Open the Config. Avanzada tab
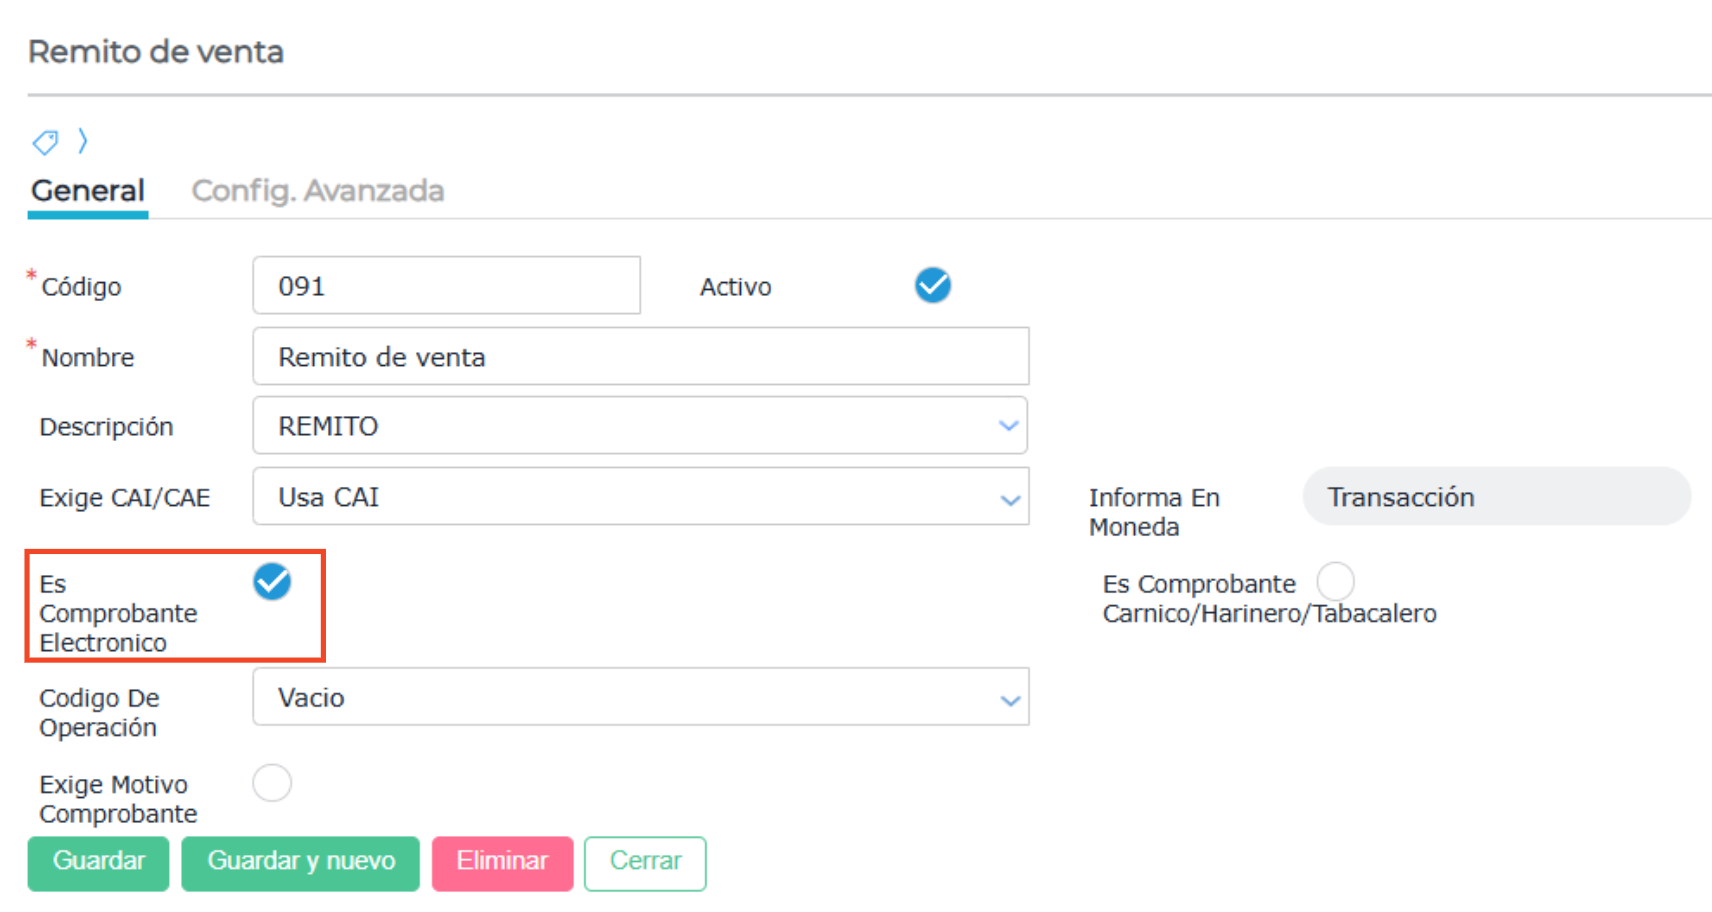Viewport: 1712px width, 912px height. [318, 190]
